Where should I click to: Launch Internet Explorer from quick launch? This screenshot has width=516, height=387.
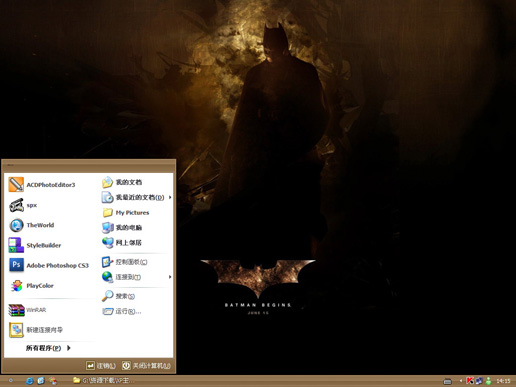[29, 380]
